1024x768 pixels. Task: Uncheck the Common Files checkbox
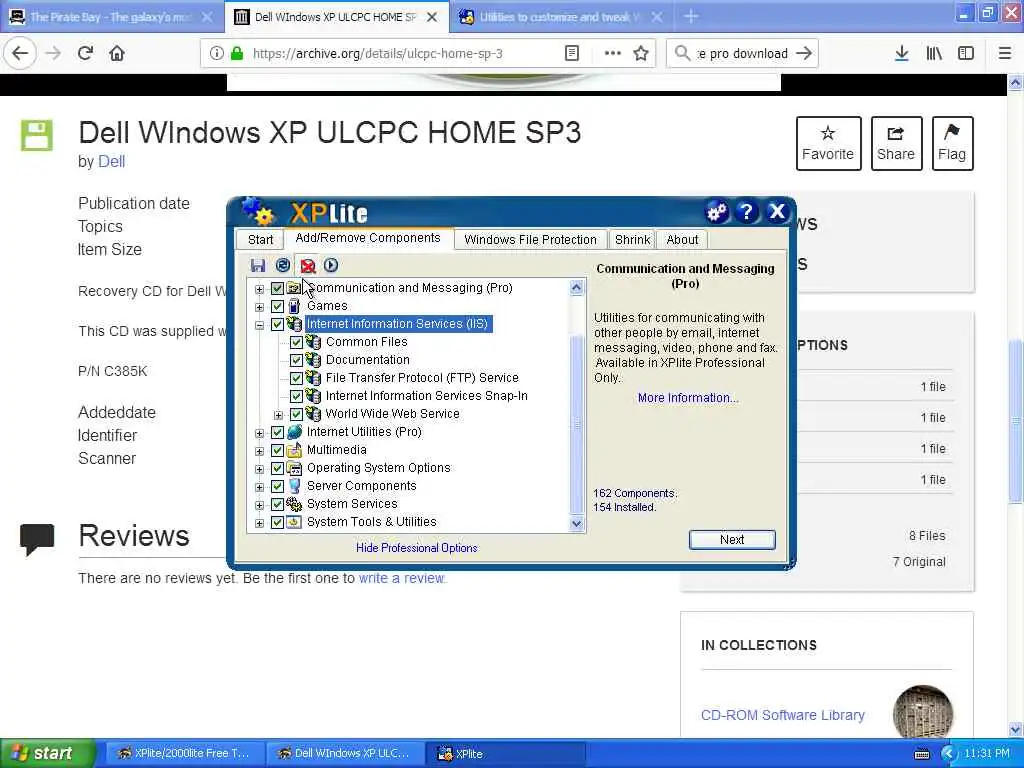(296, 342)
